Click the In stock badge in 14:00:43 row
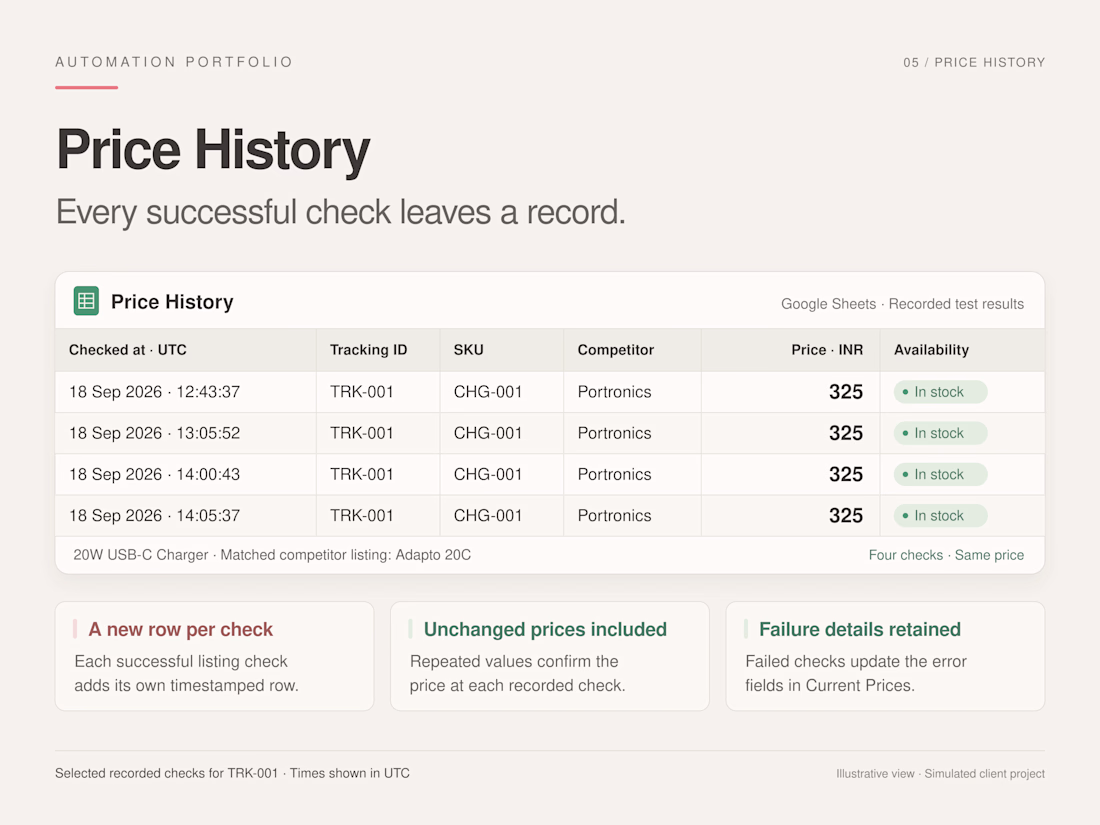Screen dimensions: 1100x825 coord(940,474)
